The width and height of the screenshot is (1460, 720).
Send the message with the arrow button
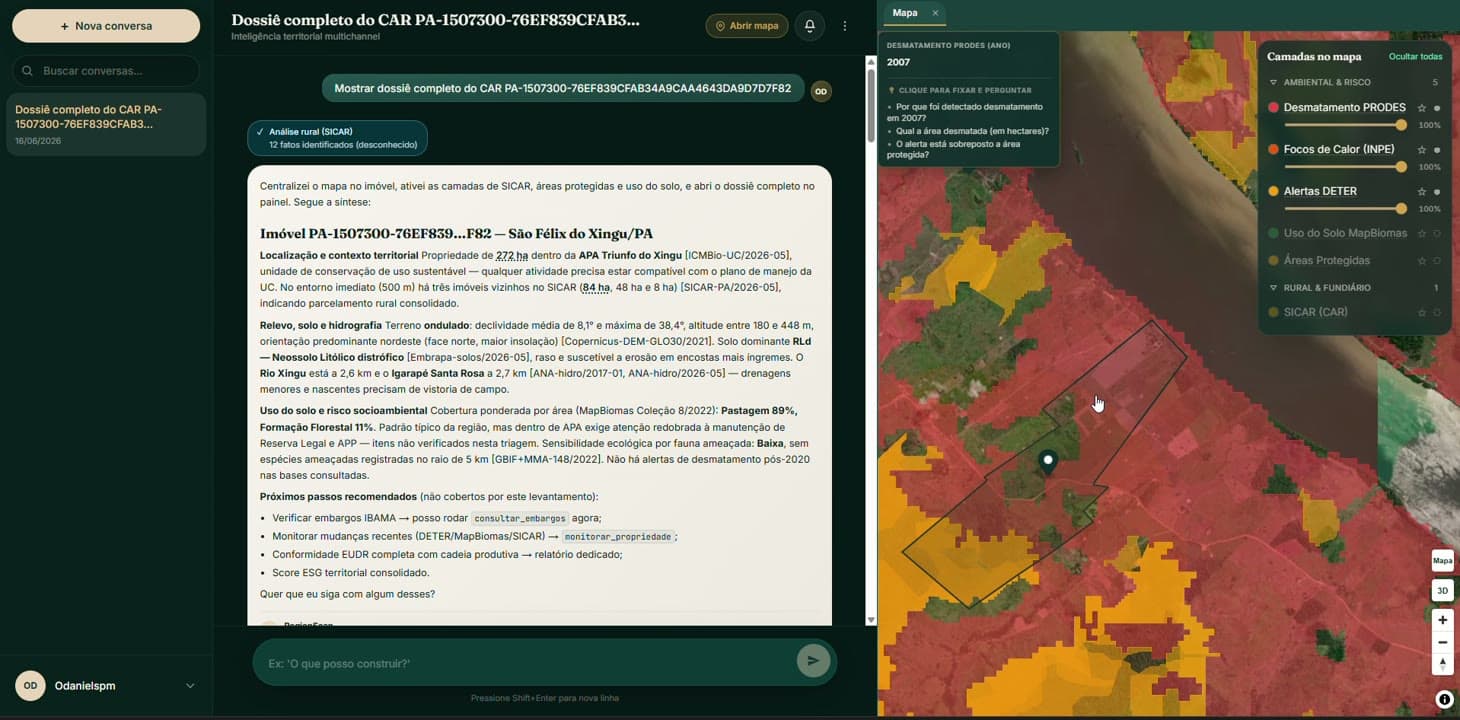click(x=813, y=661)
